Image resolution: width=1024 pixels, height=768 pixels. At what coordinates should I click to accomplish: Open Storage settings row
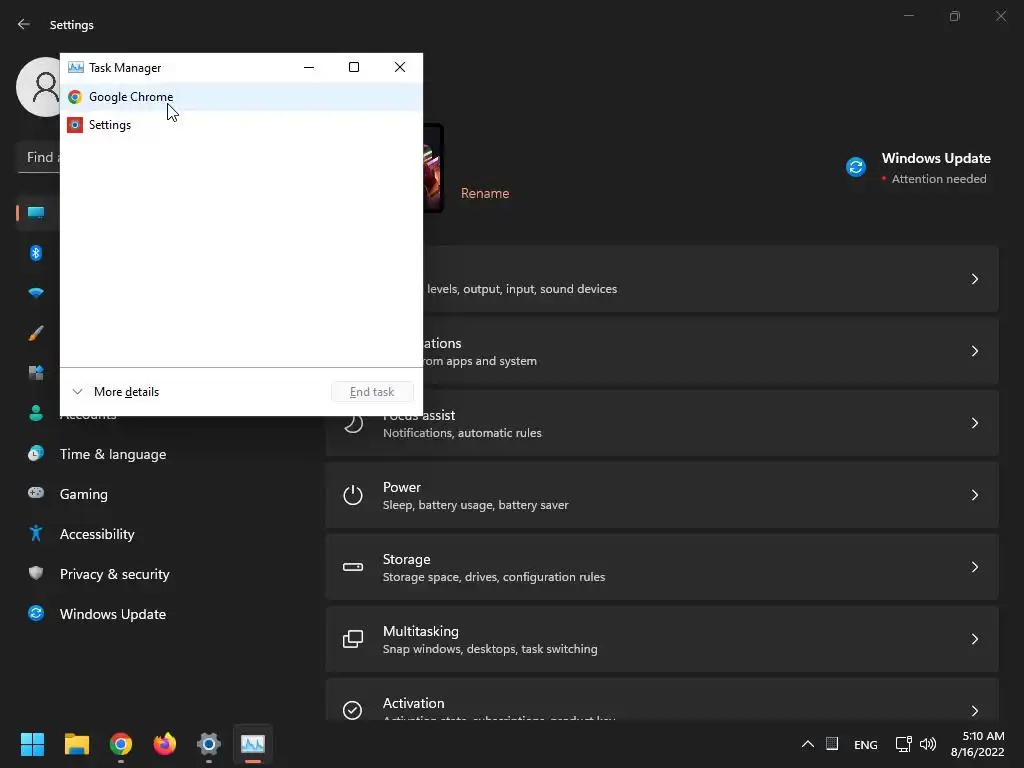[662, 567]
